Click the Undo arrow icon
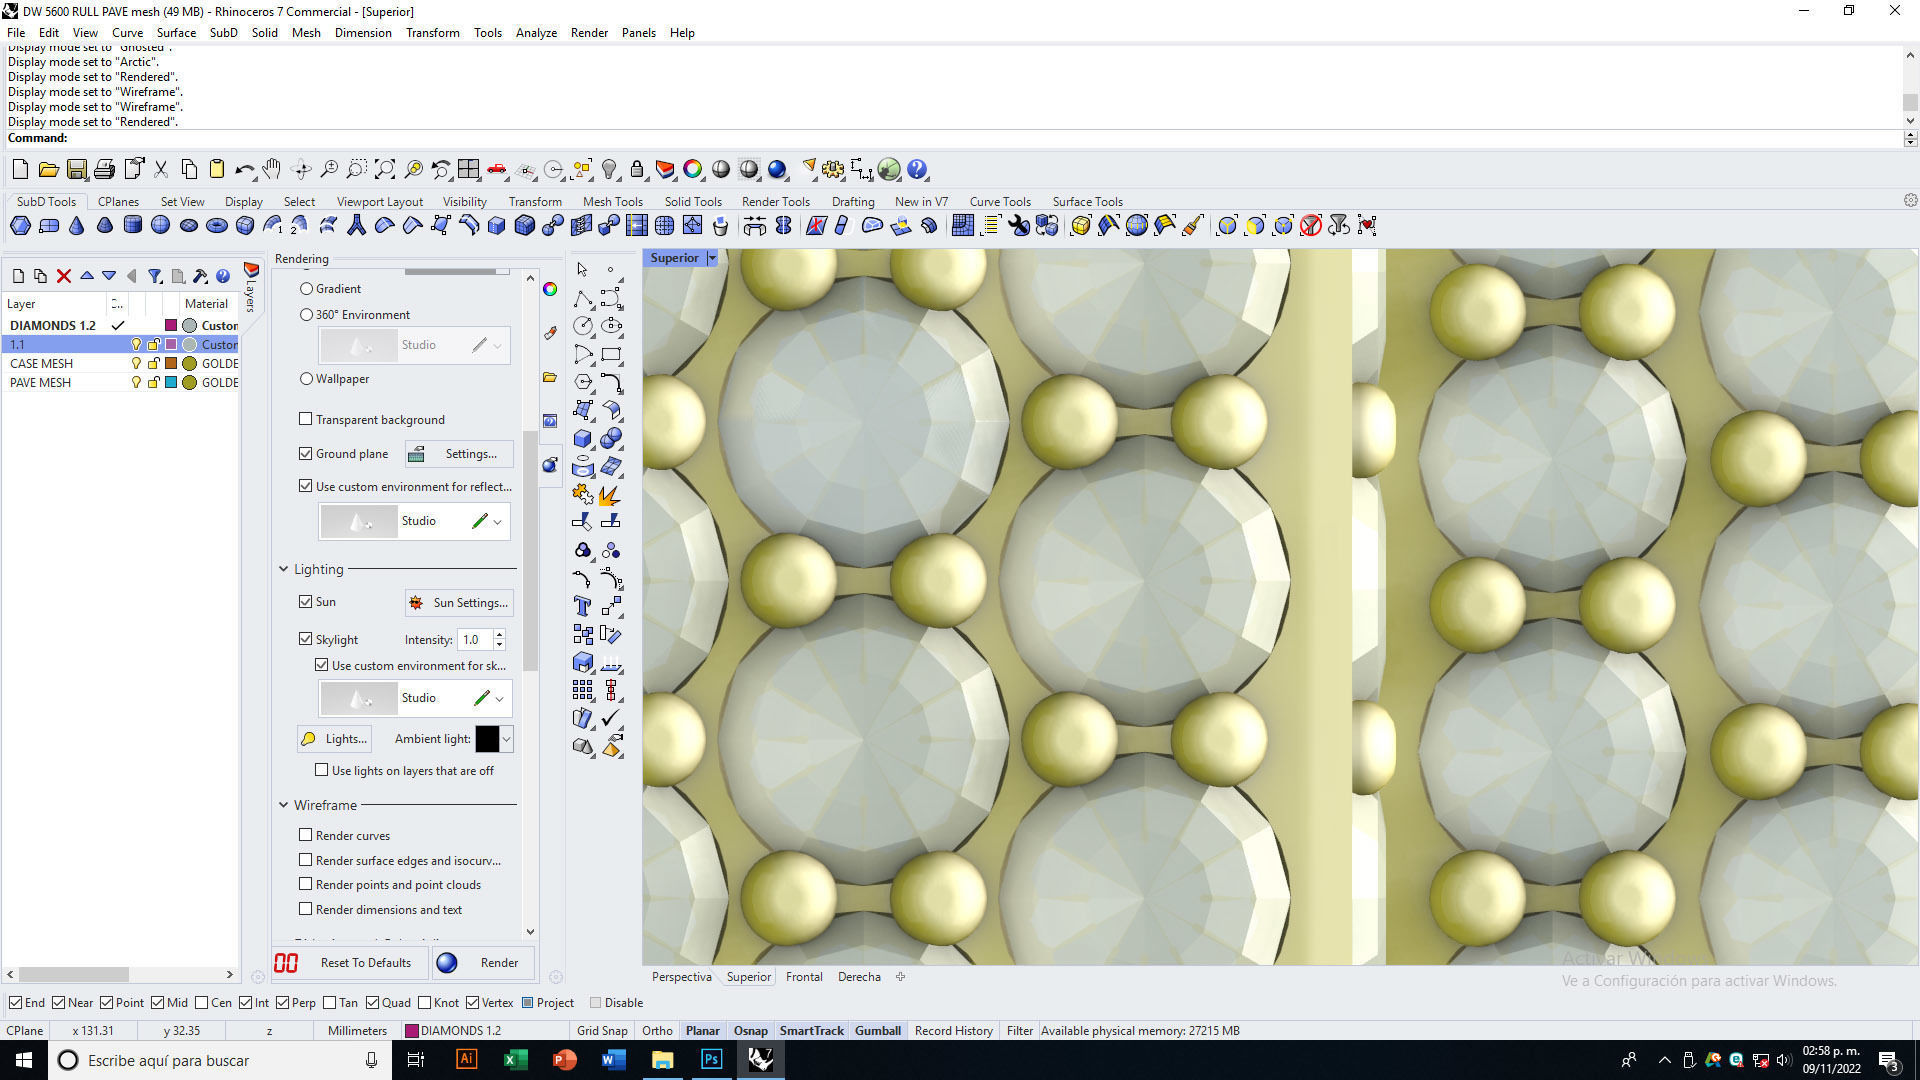 [x=244, y=169]
